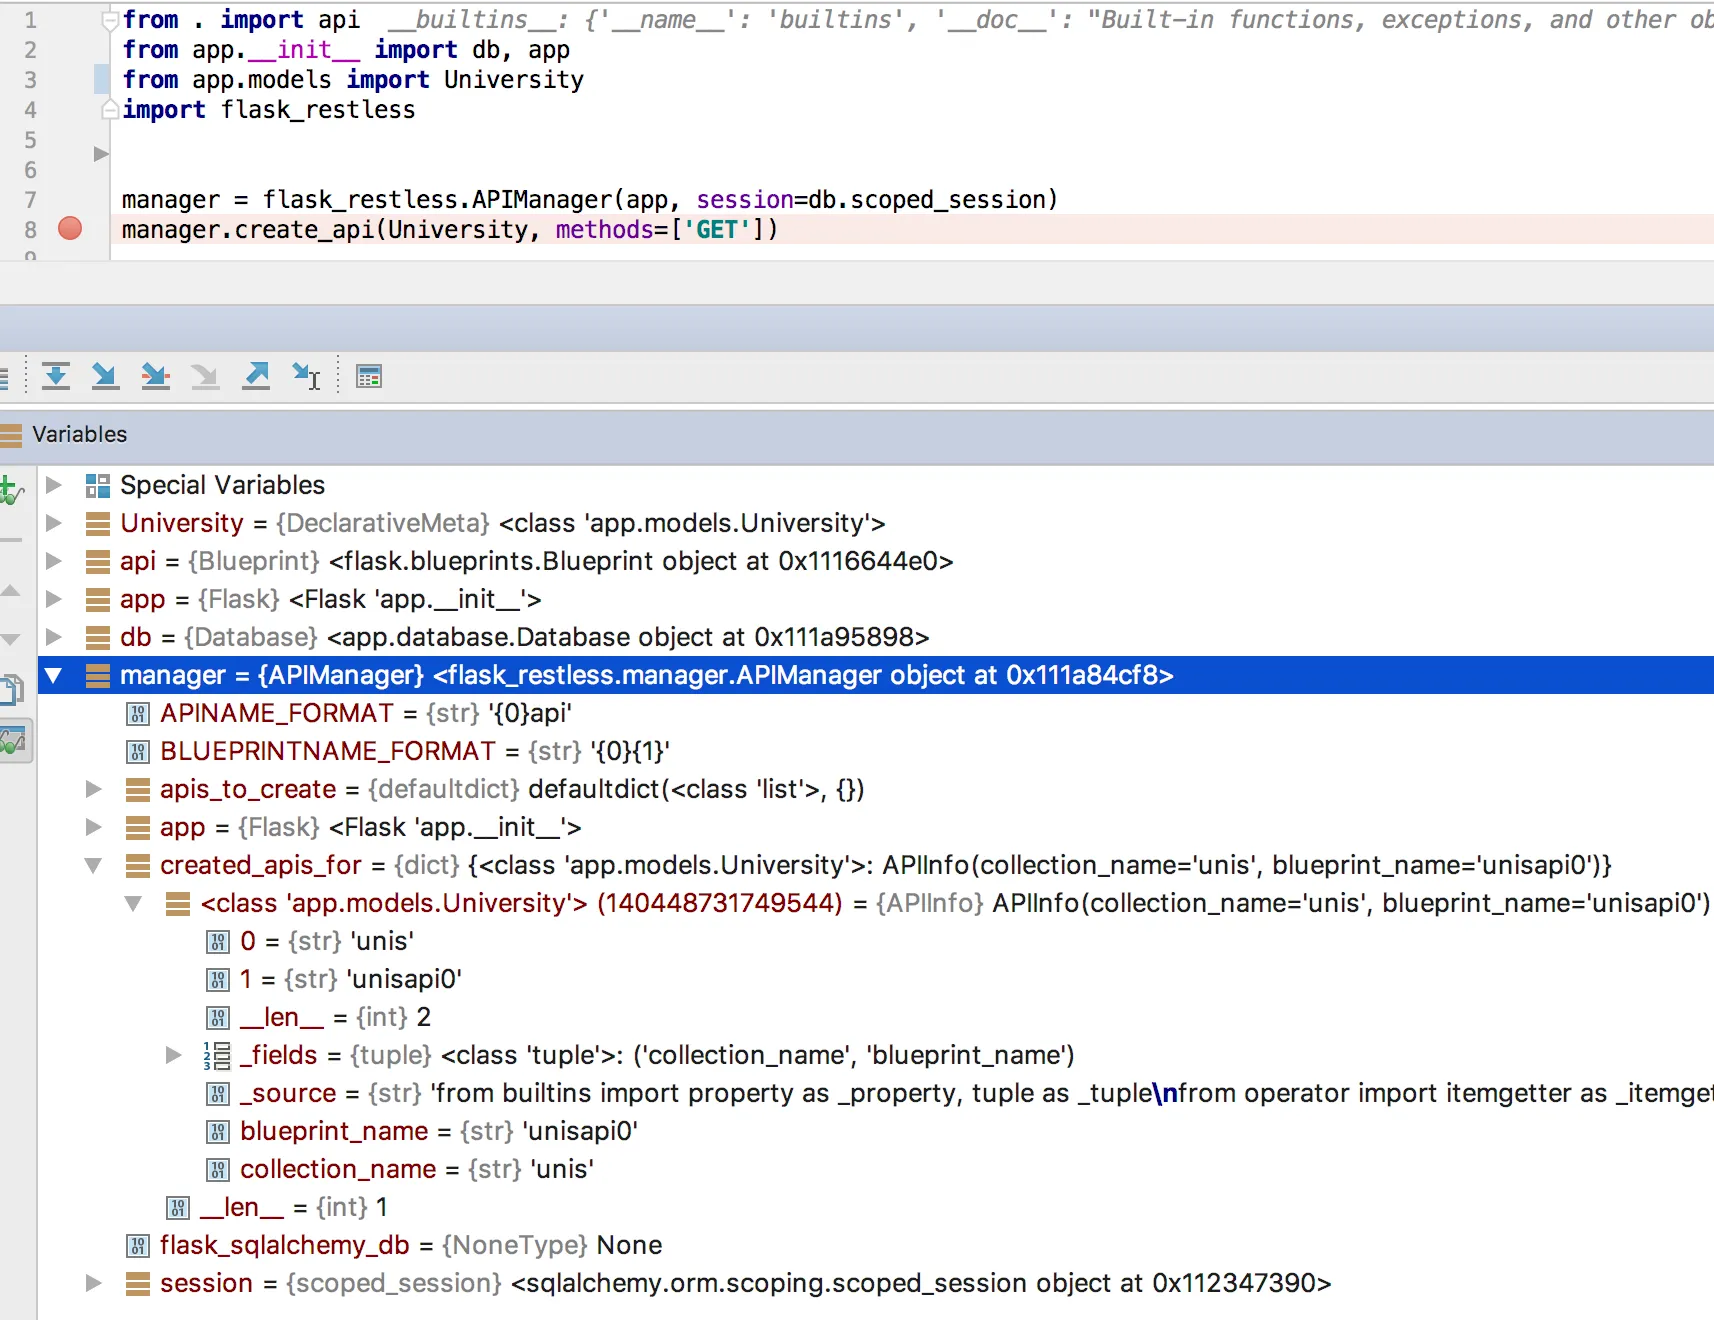The width and height of the screenshot is (1714, 1320).
Task: Click the Step Into debugger icon
Action: pyautogui.click(x=105, y=377)
